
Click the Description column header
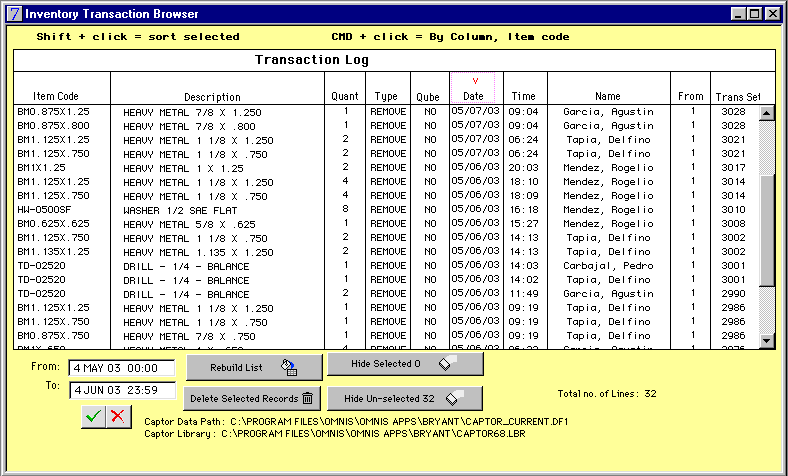[212, 96]
